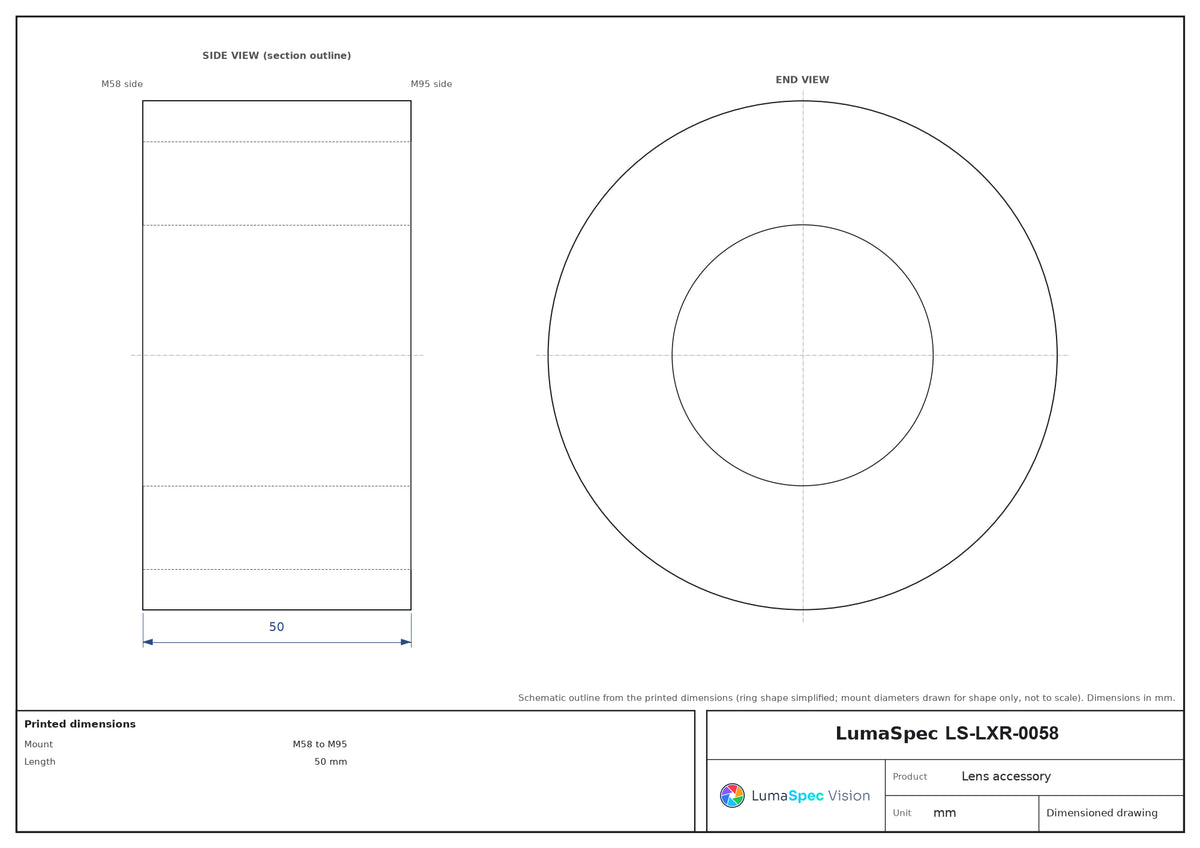Click the 'END VIEW' heading

pos(802,80)
